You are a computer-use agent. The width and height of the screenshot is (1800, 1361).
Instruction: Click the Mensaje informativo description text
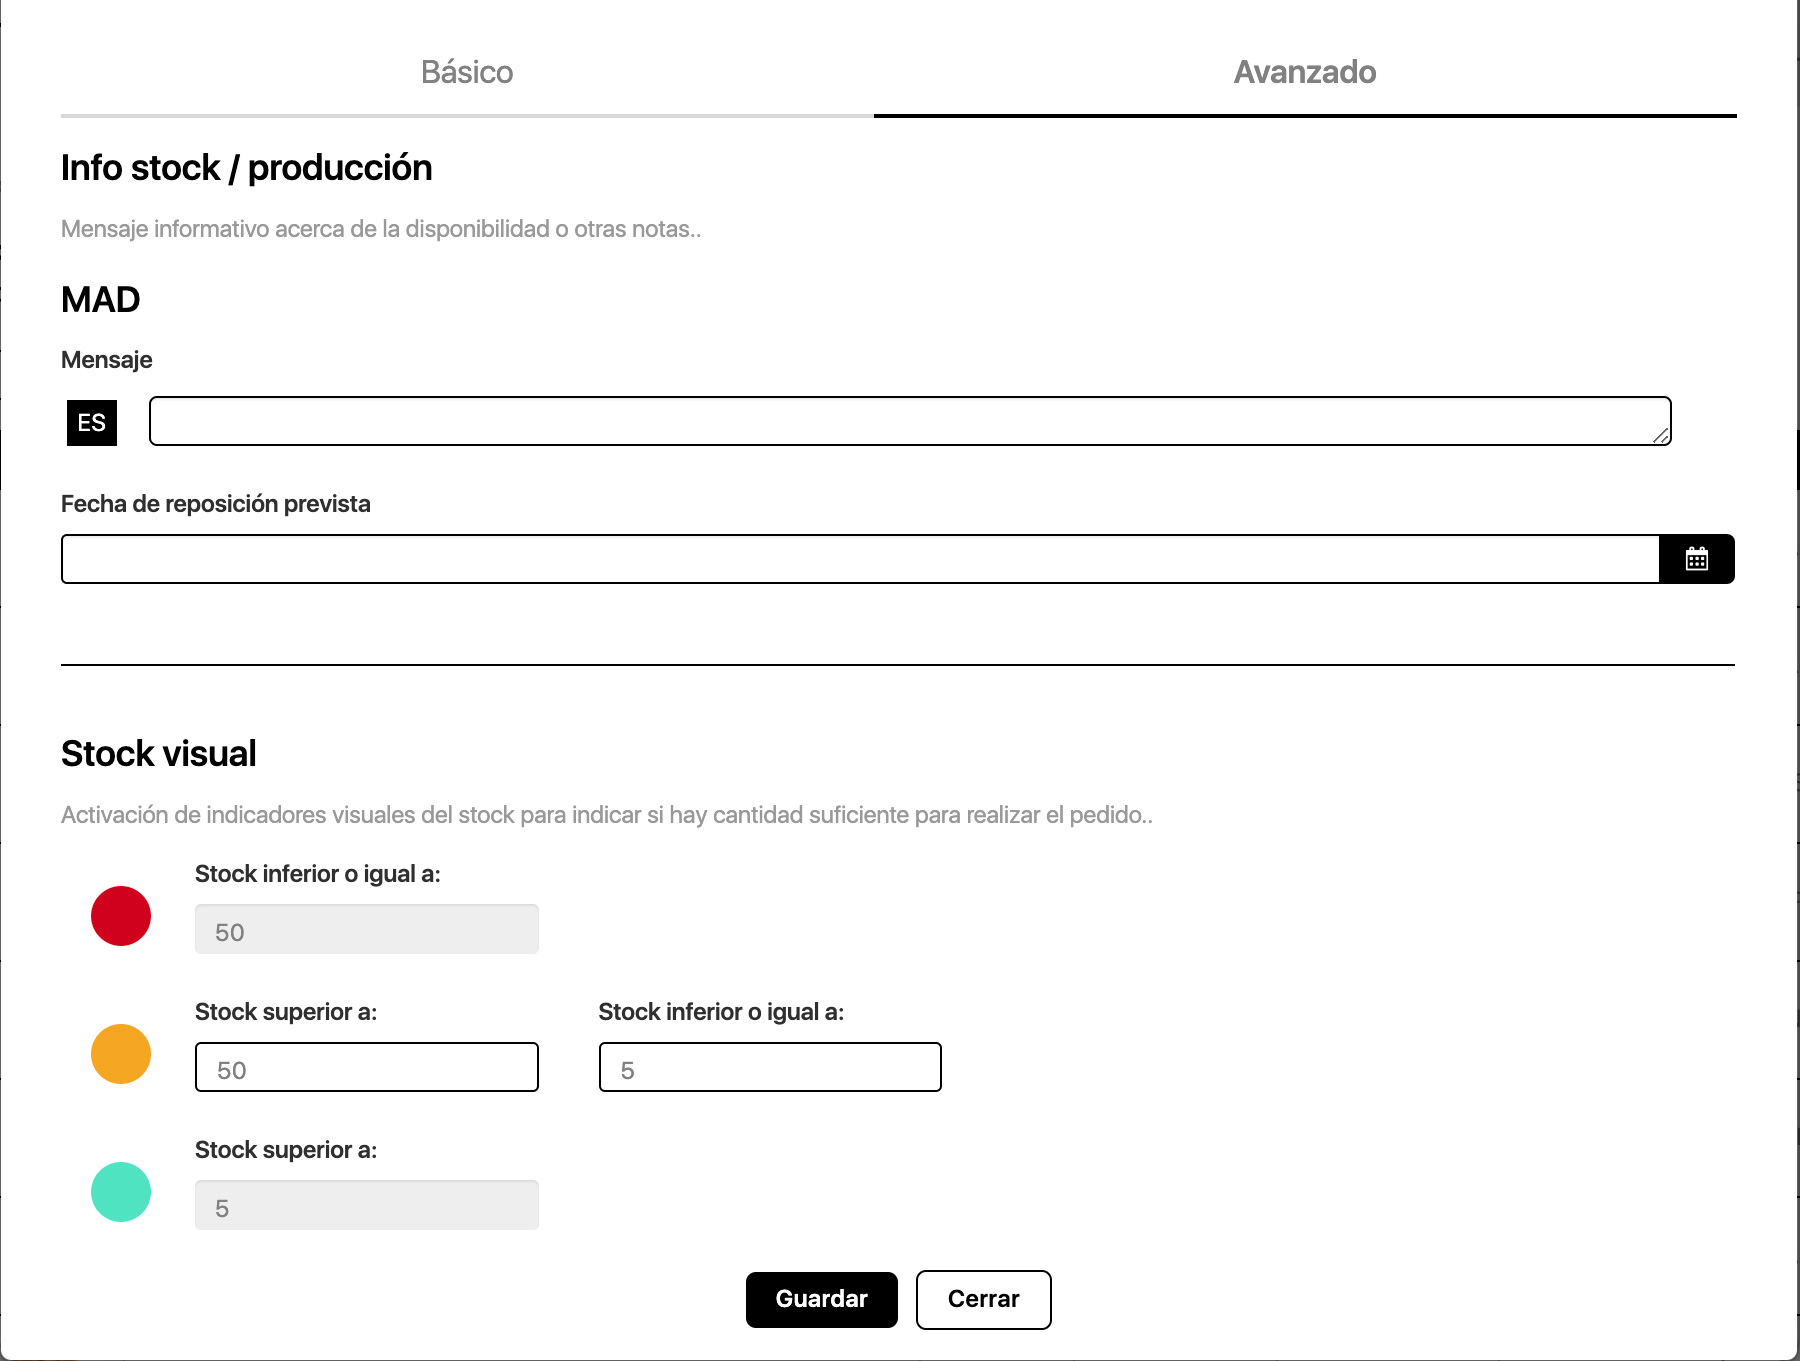tap(381, 229)
